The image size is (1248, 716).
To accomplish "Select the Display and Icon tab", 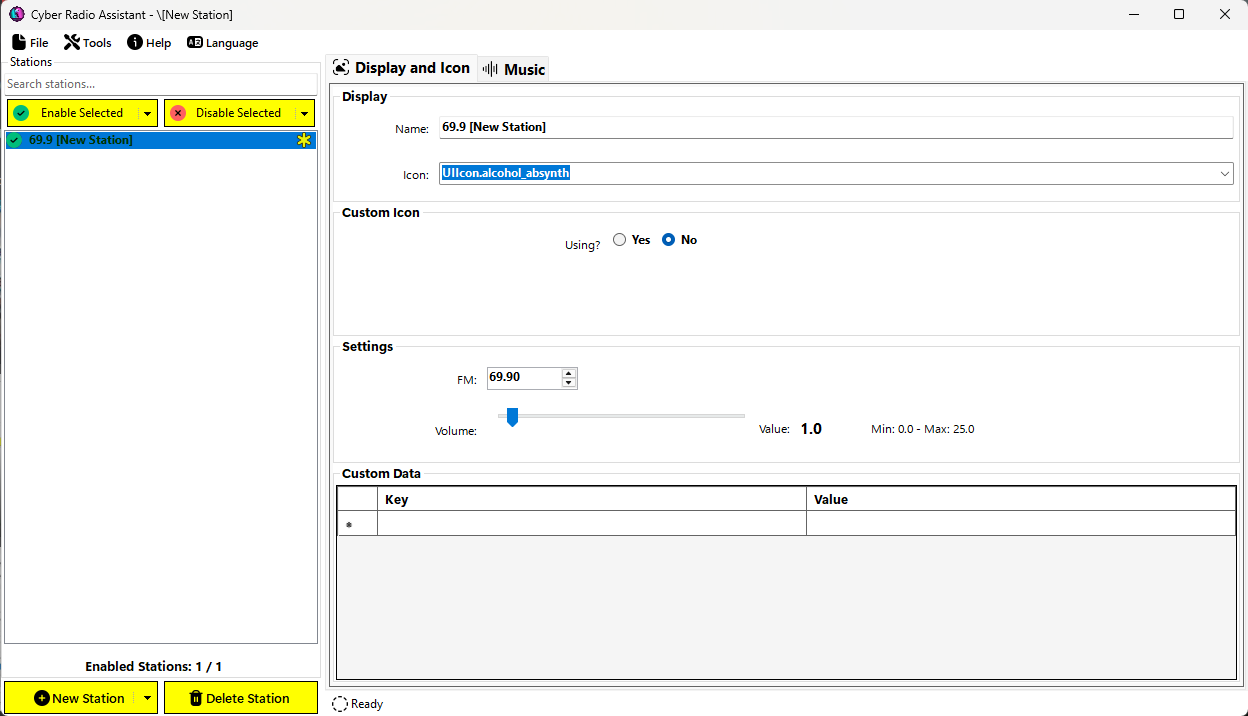I will pyautogui.click(x=402, y=68).
